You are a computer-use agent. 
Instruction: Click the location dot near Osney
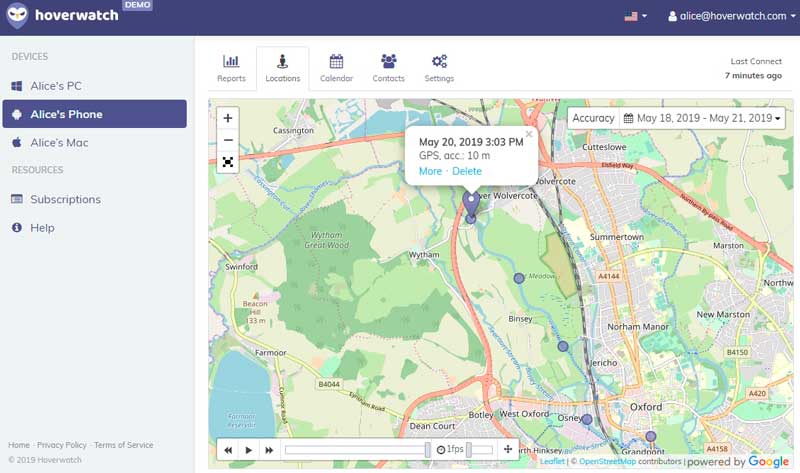[x=587, y=419]
